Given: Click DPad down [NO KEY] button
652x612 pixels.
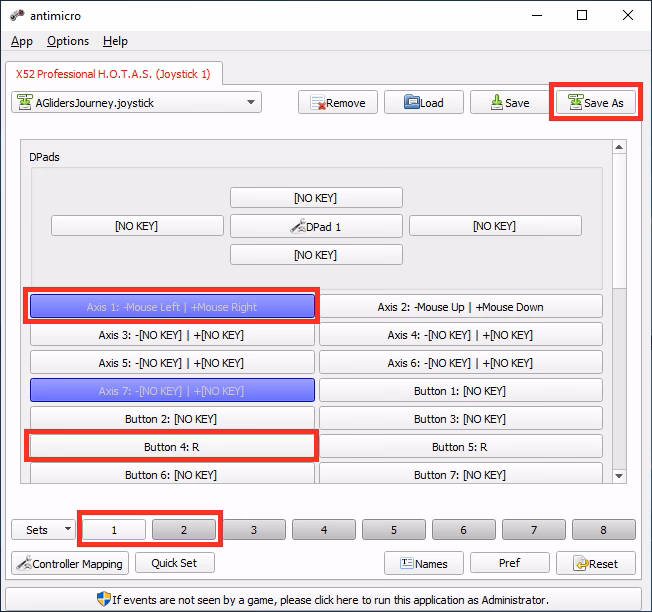Looking at the screenshot, I should click(316, 254).
